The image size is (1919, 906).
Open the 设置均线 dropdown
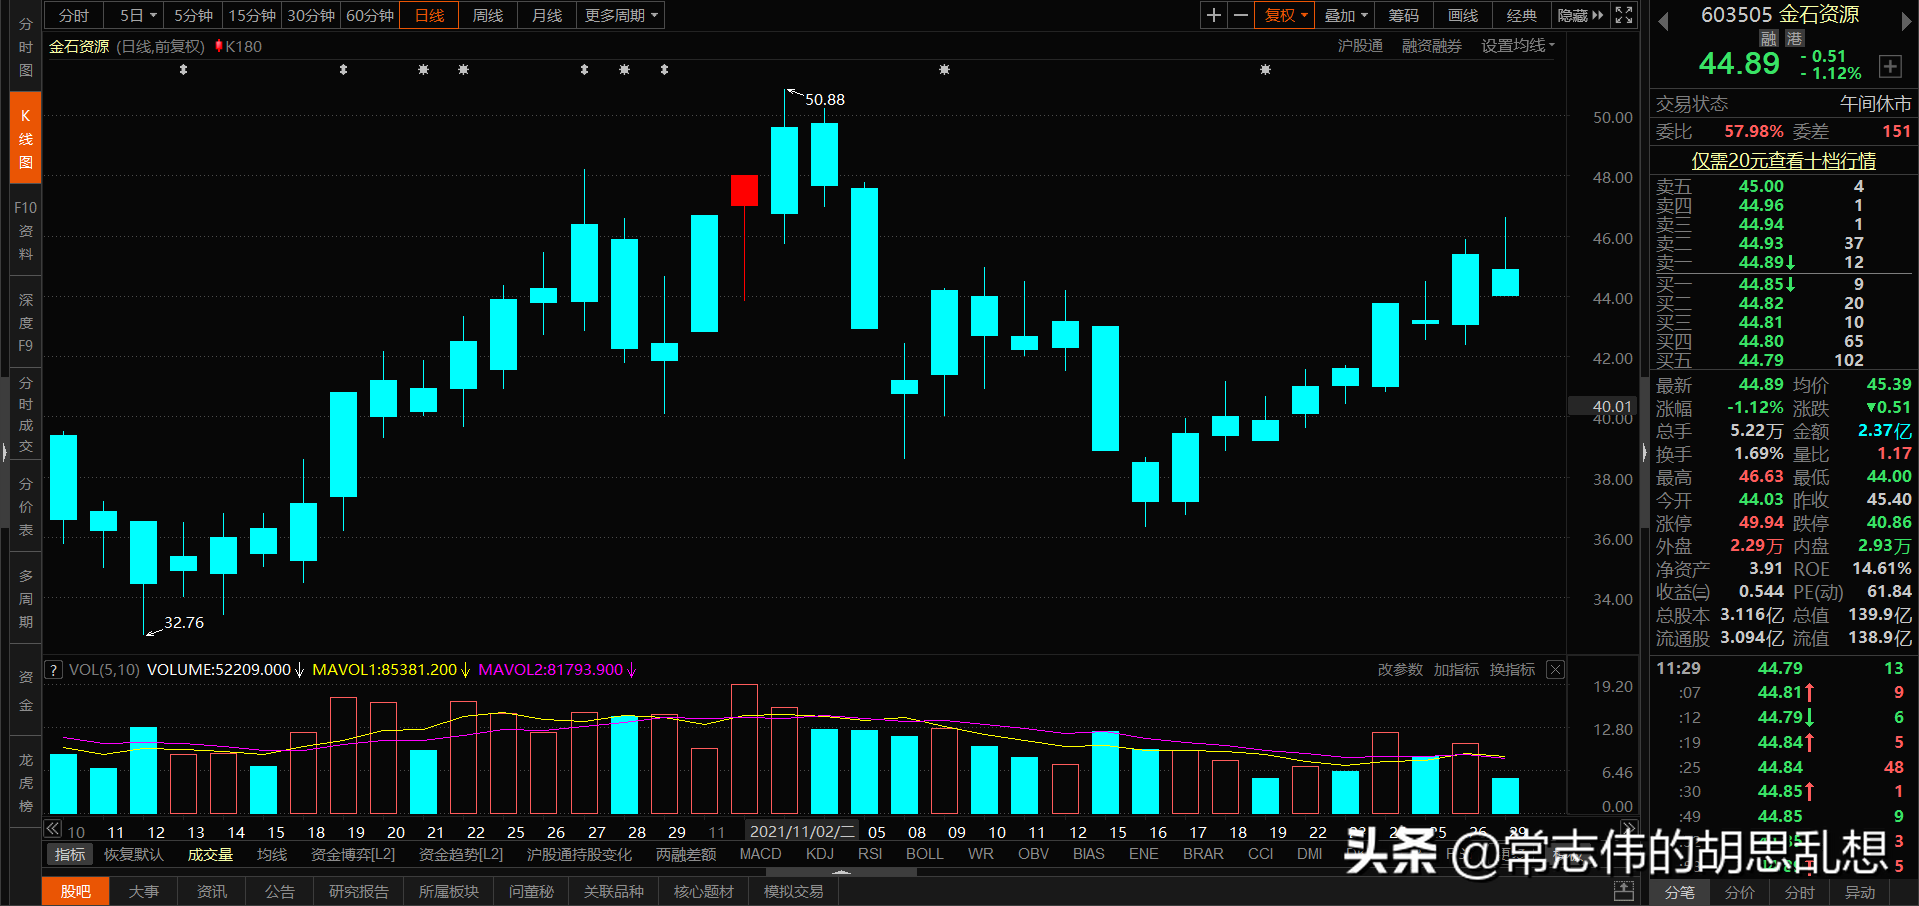[x=1516, y=45]
